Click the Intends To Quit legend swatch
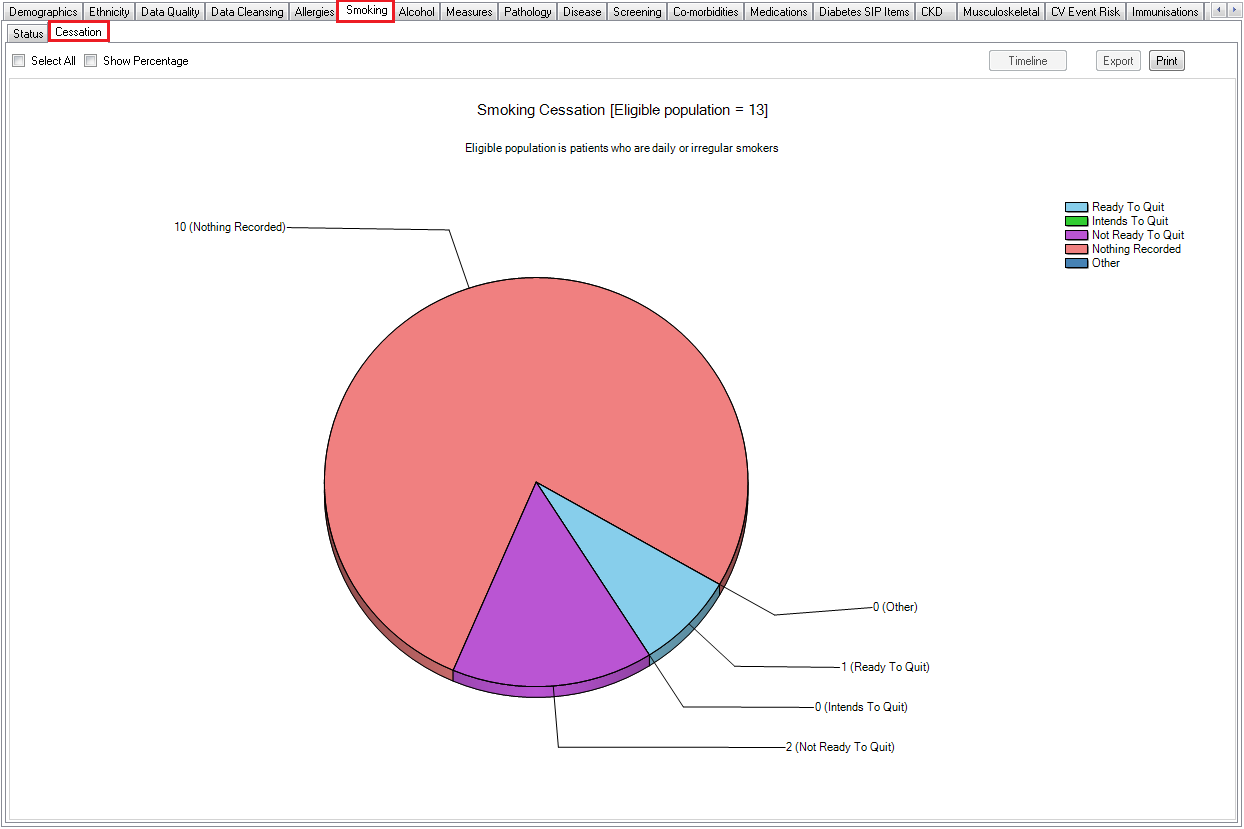 [x=1076, y=221]
